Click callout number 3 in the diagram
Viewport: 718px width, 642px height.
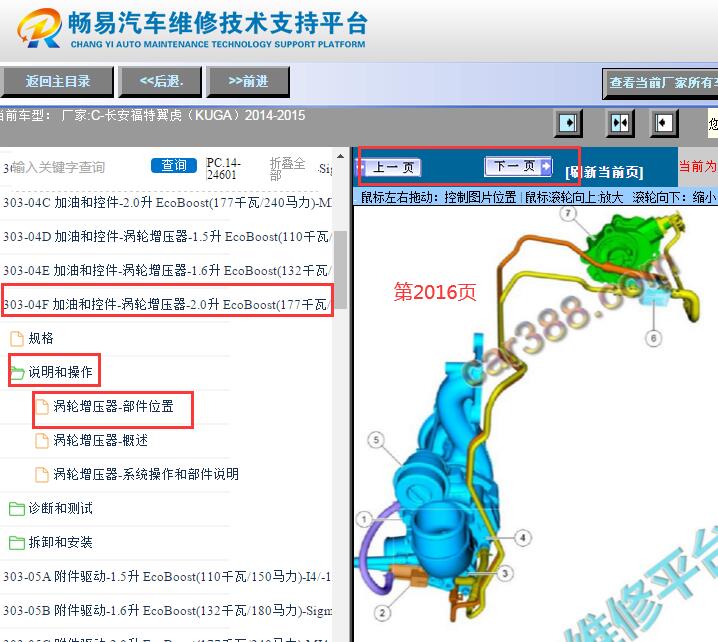(x=505, y=573)
